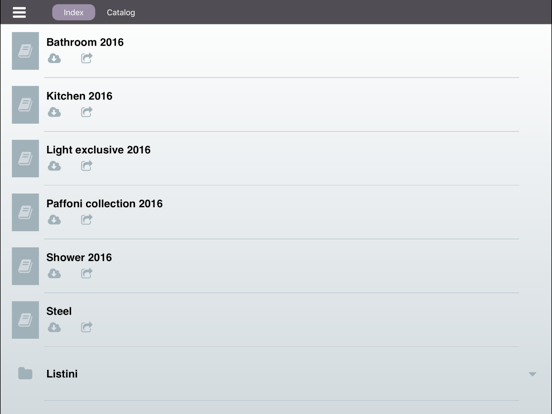Click the Shower 2016 title
Viewport: 552px width, 414px height.
pos(79,257)
